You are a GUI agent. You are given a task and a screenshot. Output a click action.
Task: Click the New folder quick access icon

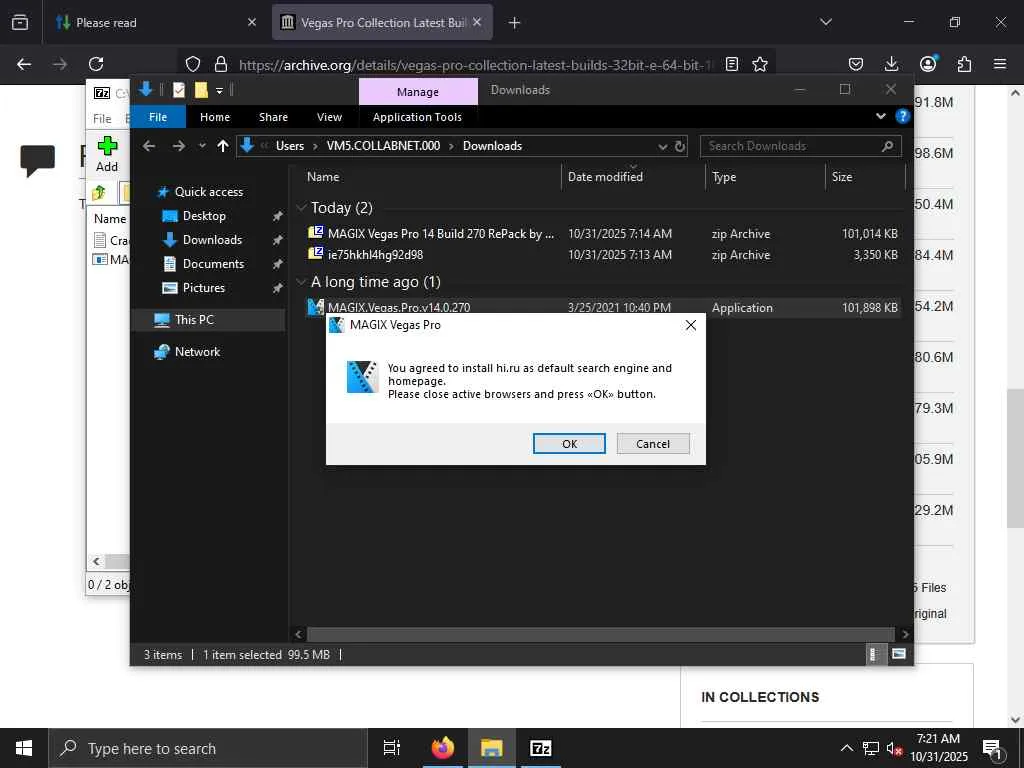pos(201,90)
